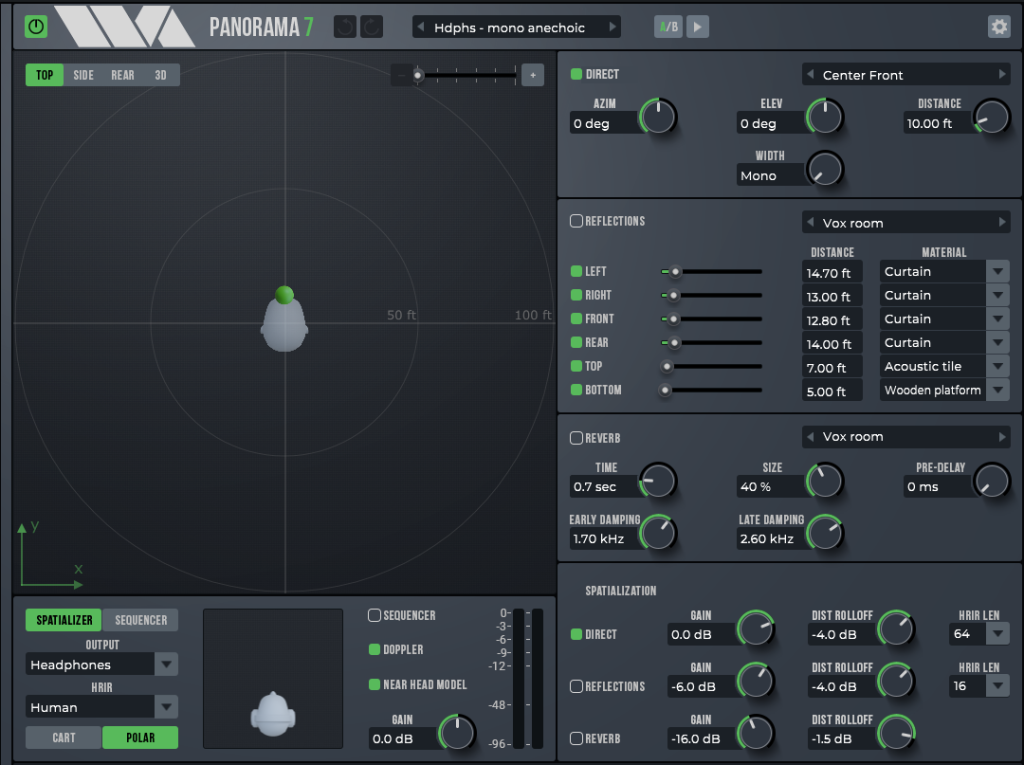
Task: Enable the SEQUENCER checkbox
Action: tap(374, 615)
